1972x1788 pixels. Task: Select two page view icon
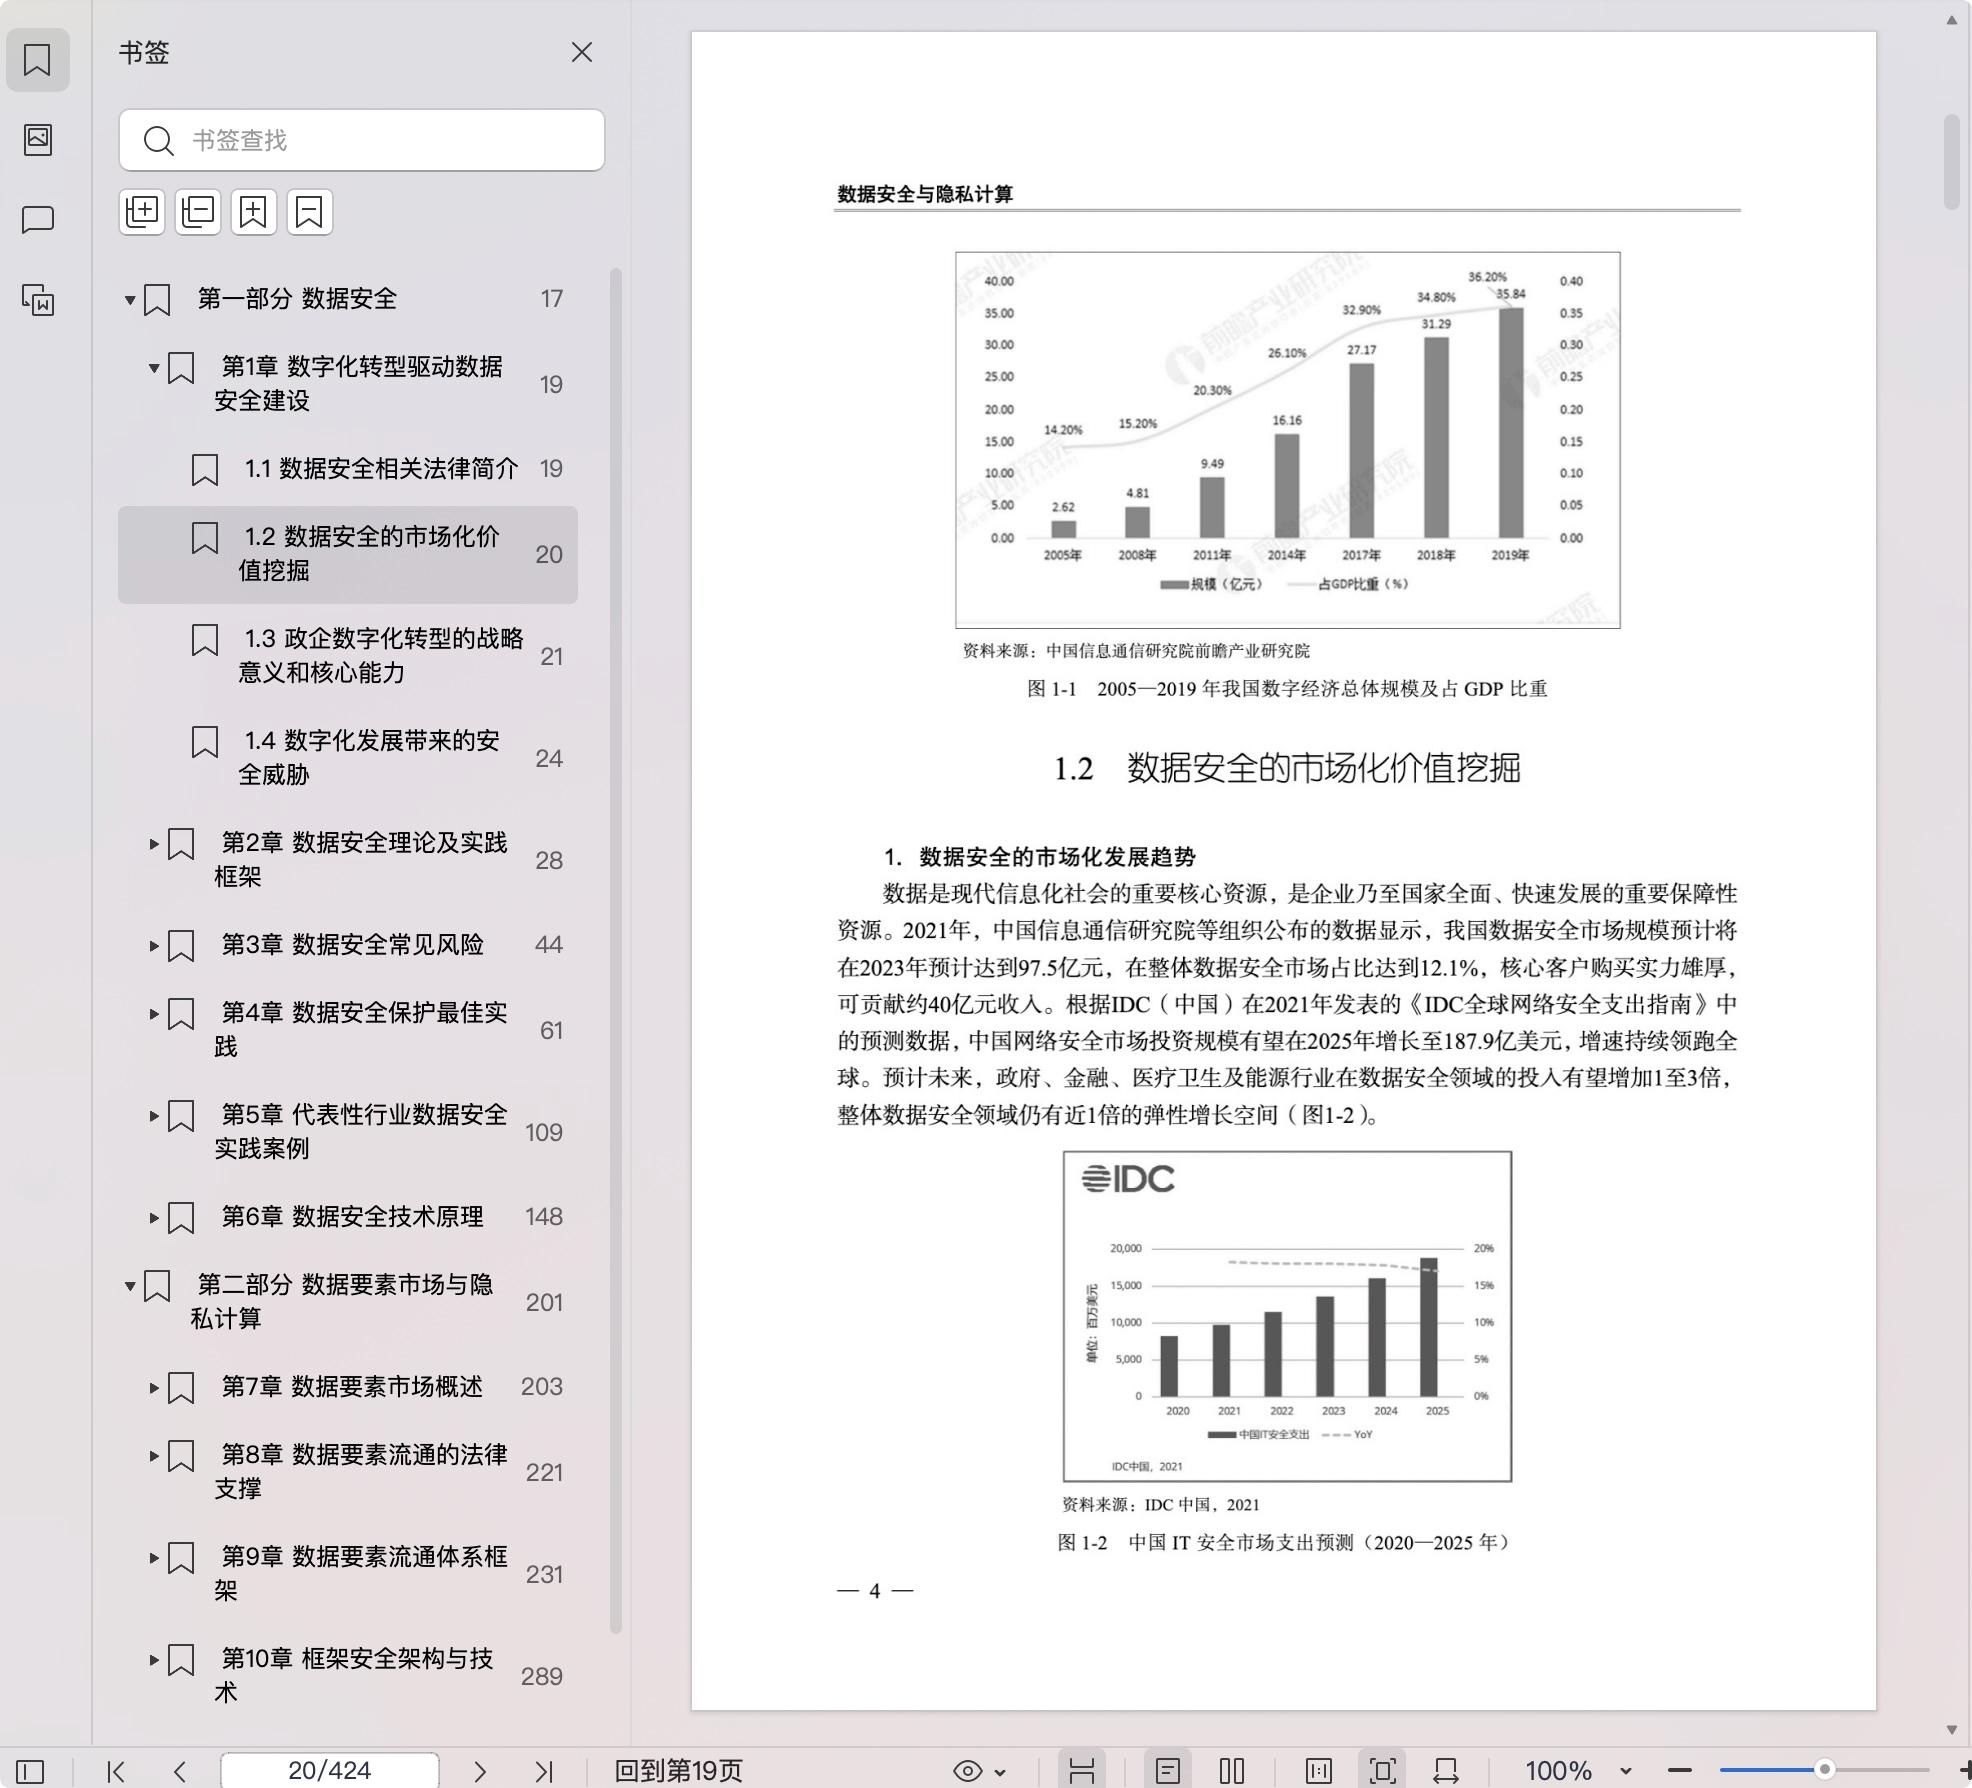(1232, 1771)
